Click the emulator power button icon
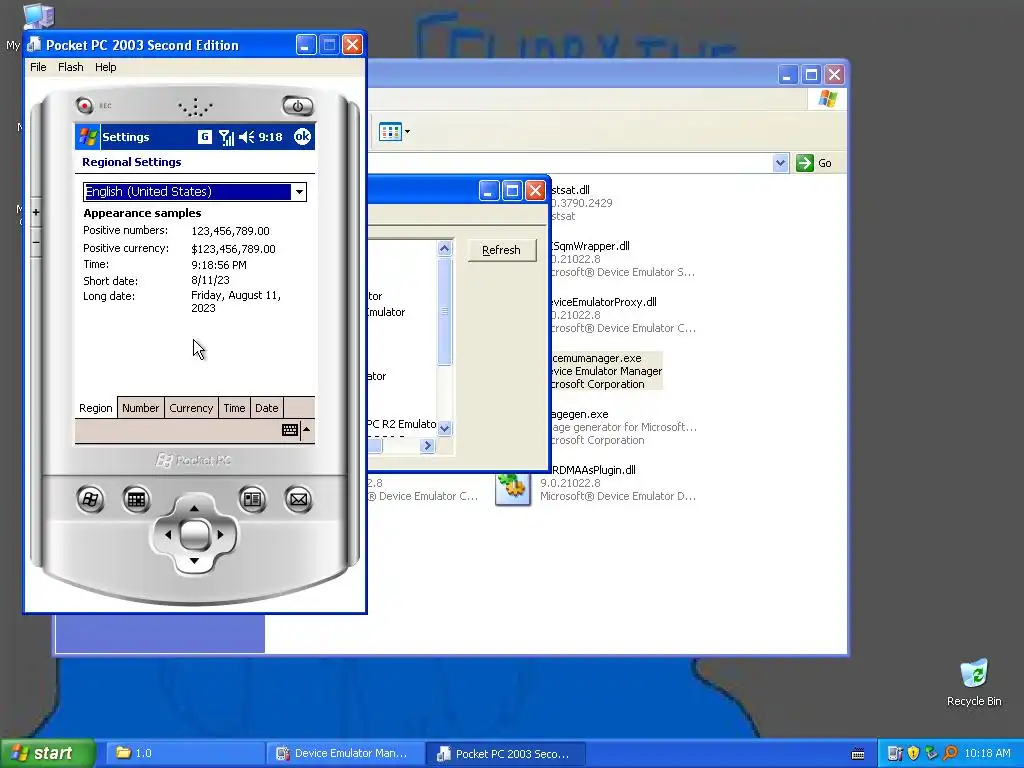 [298, 106]
